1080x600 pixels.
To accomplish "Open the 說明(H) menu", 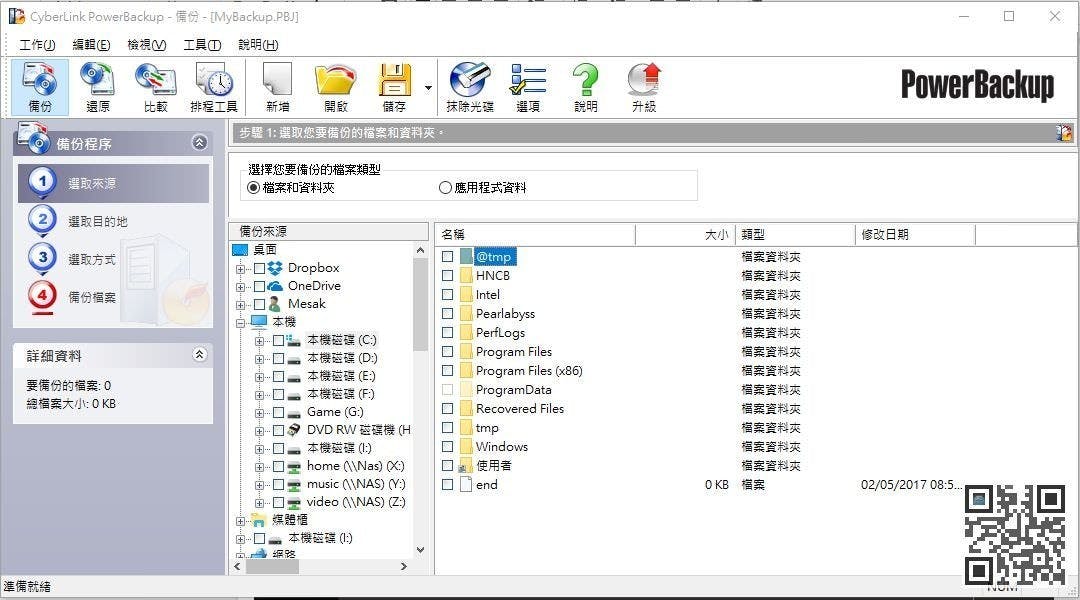I will 258,45.
